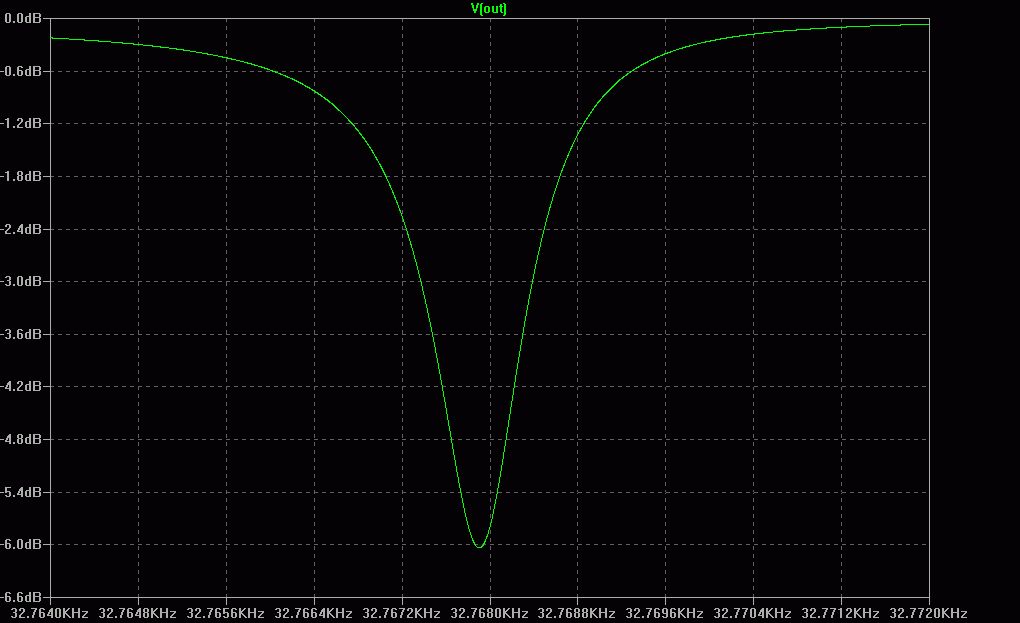The height and width of the screenshot is (623, 1020).
Task: Click the 32.7704KHz frequency label
Action: click(752, 613)
